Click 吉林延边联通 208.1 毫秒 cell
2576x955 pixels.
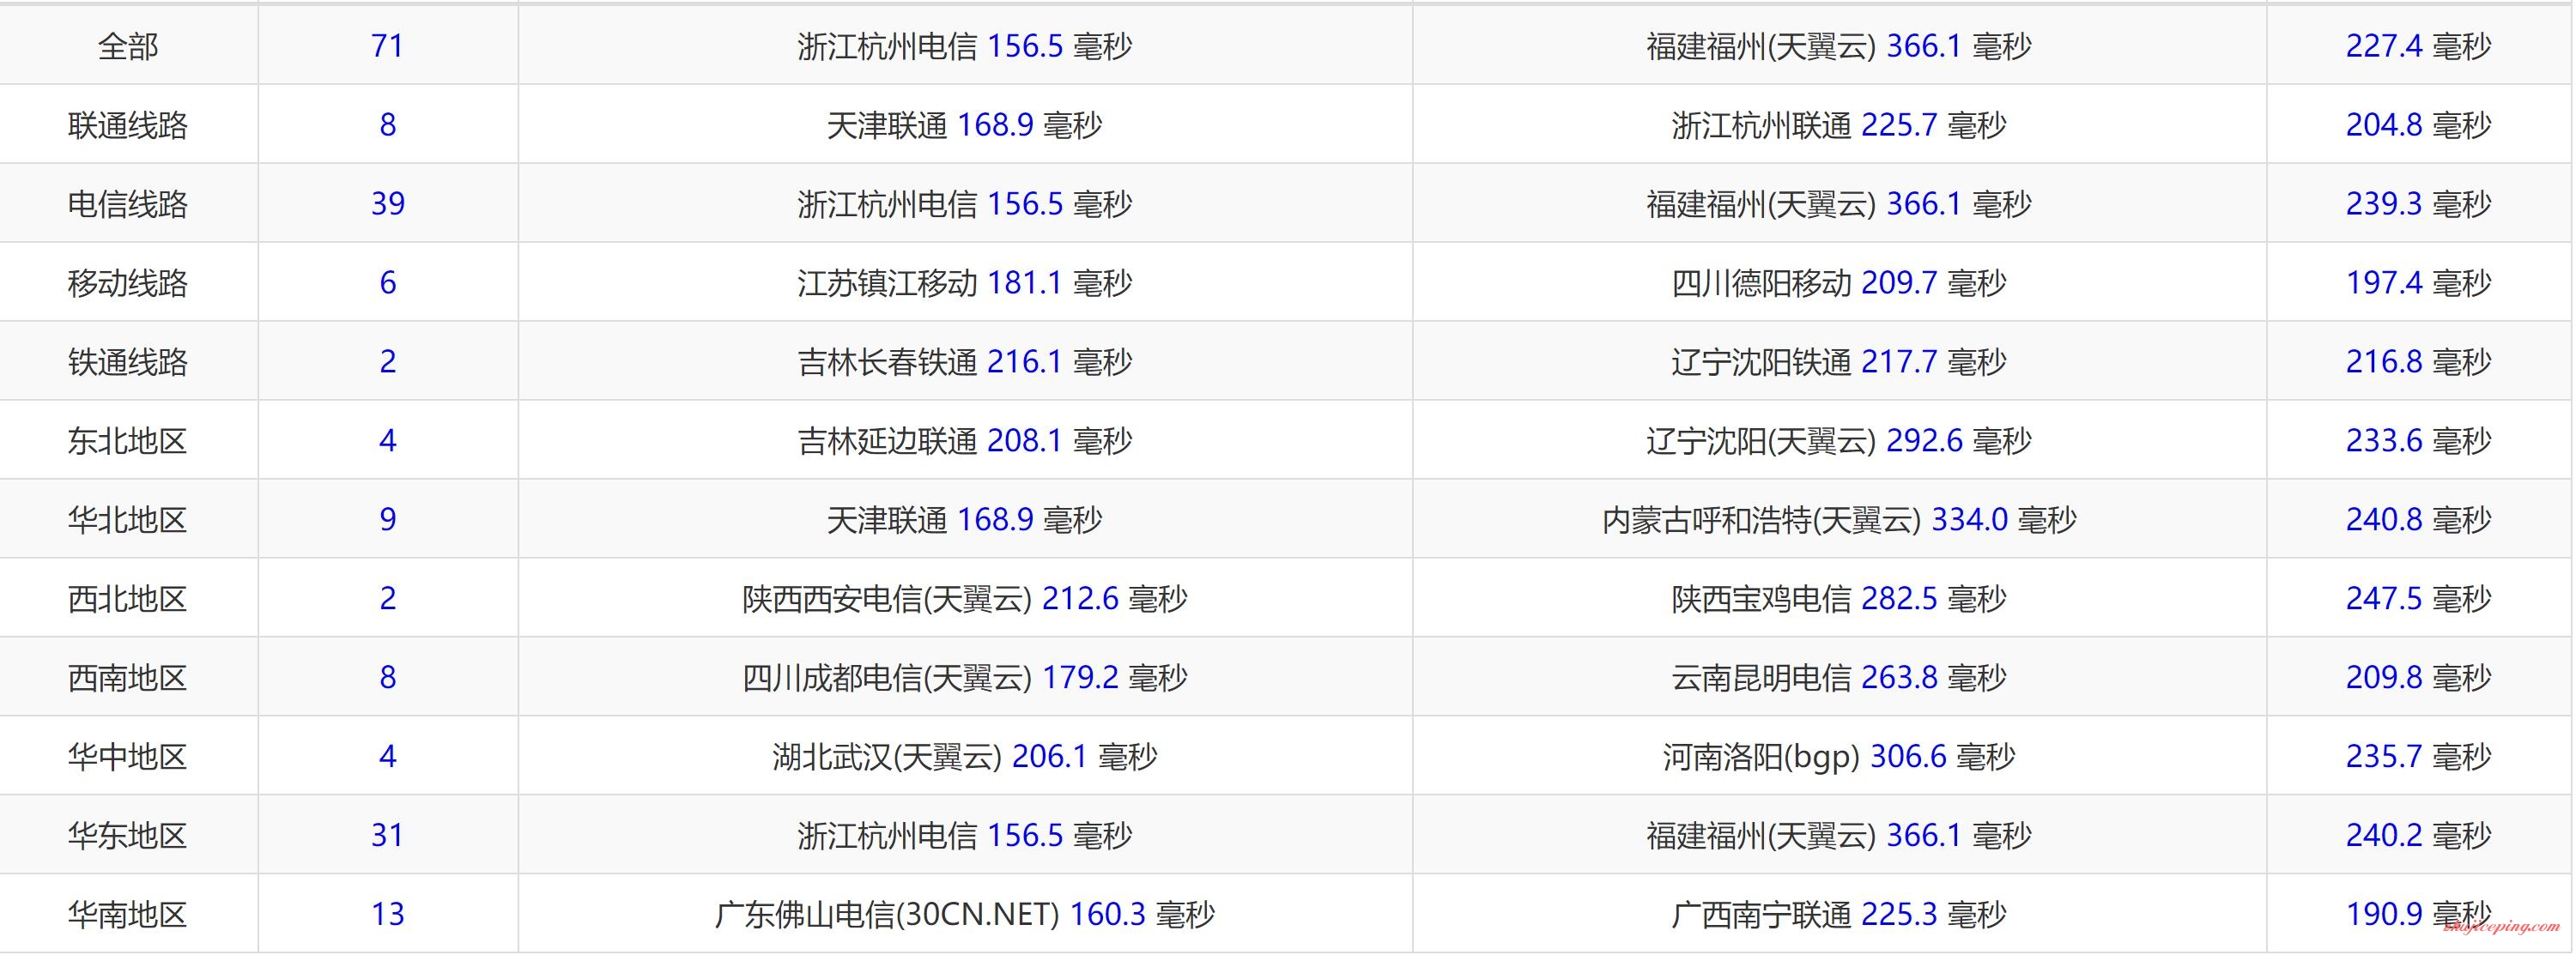(x=965, y=441)
